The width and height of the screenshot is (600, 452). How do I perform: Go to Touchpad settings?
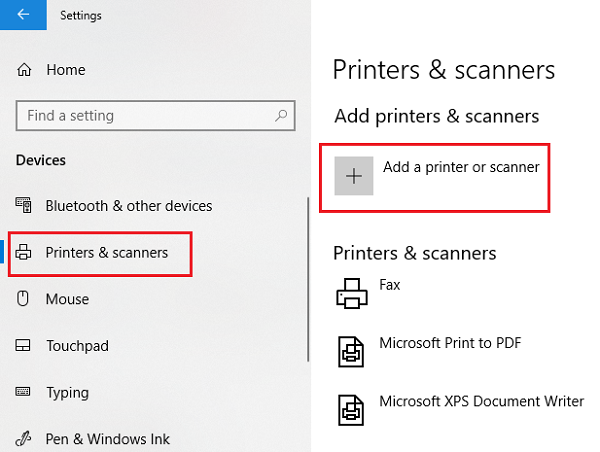pyautogui.click(x=77, y=346)
